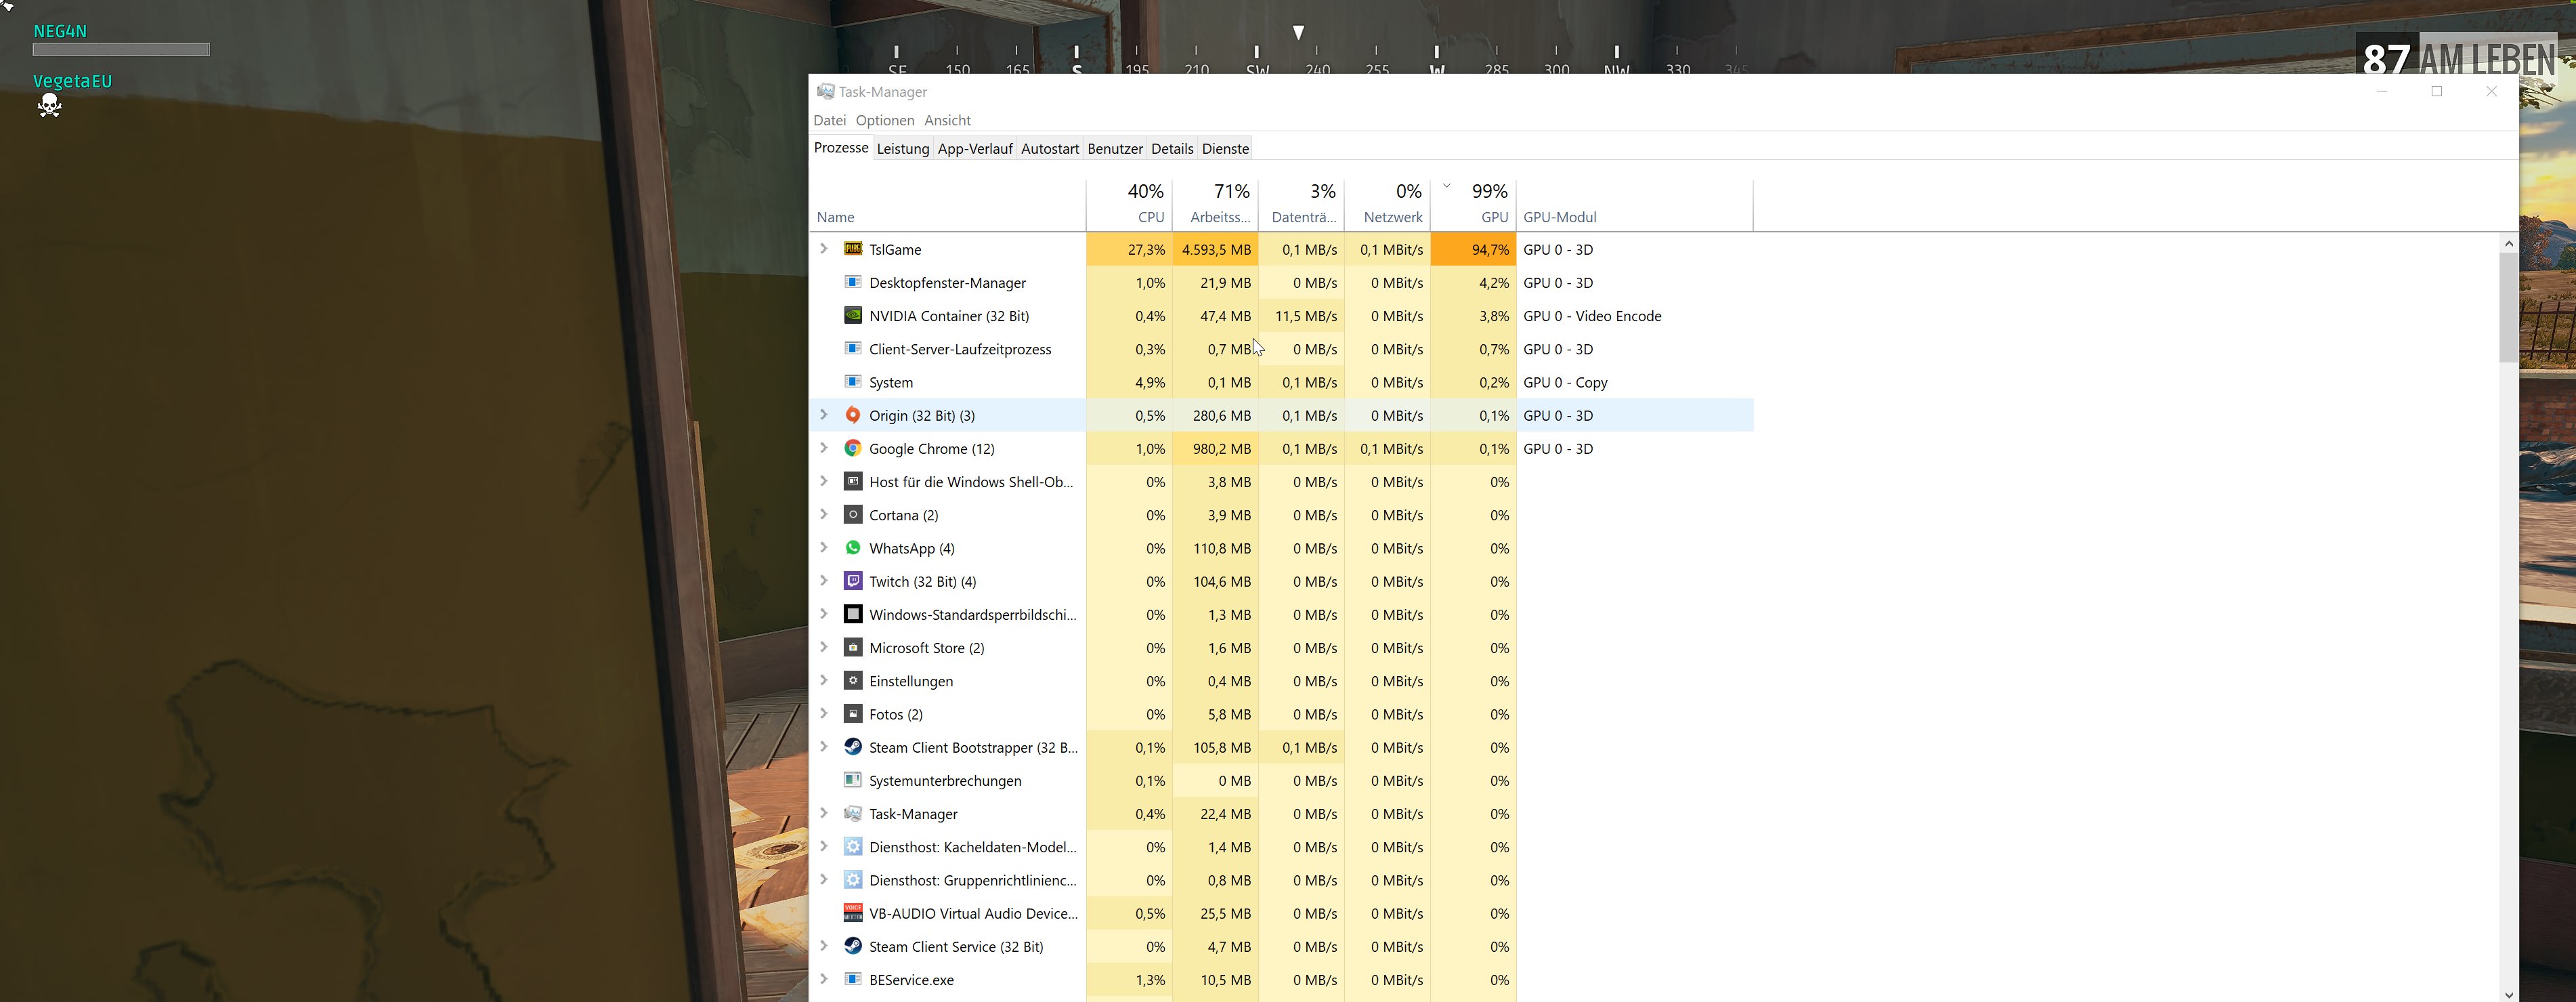Expand the Cortana (2) process group
Image resolution: width=2576 pixels, height=1002 pixels.
point(824,515)
